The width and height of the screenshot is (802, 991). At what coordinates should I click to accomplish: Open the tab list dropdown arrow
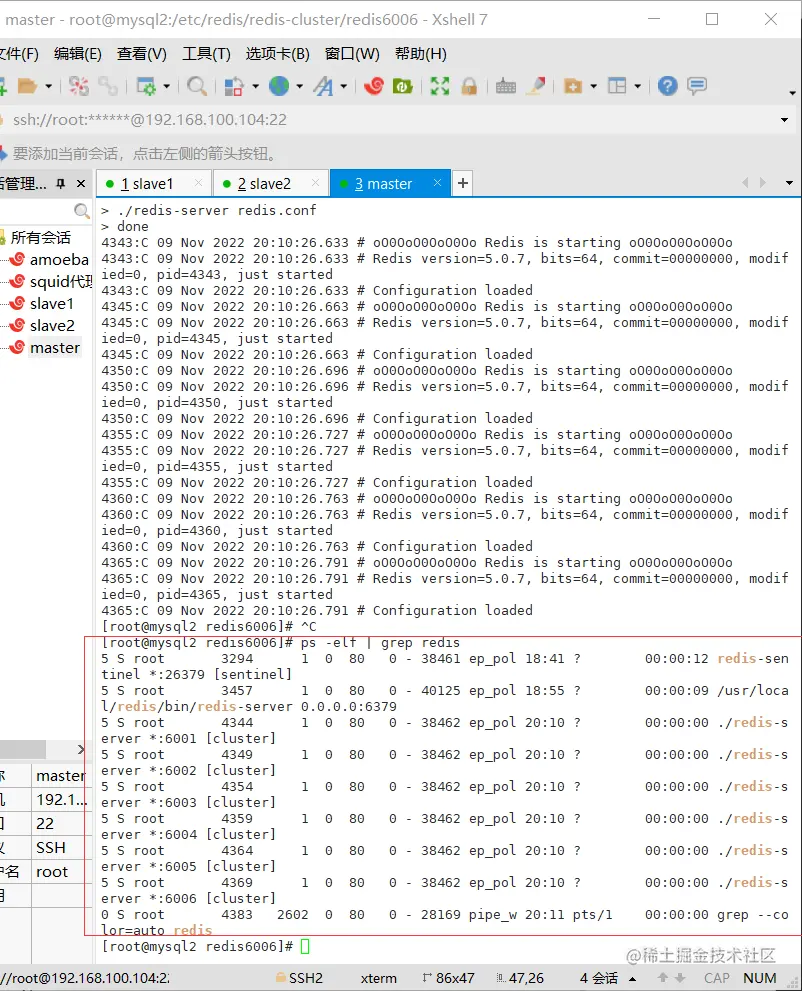coord(789,183)
